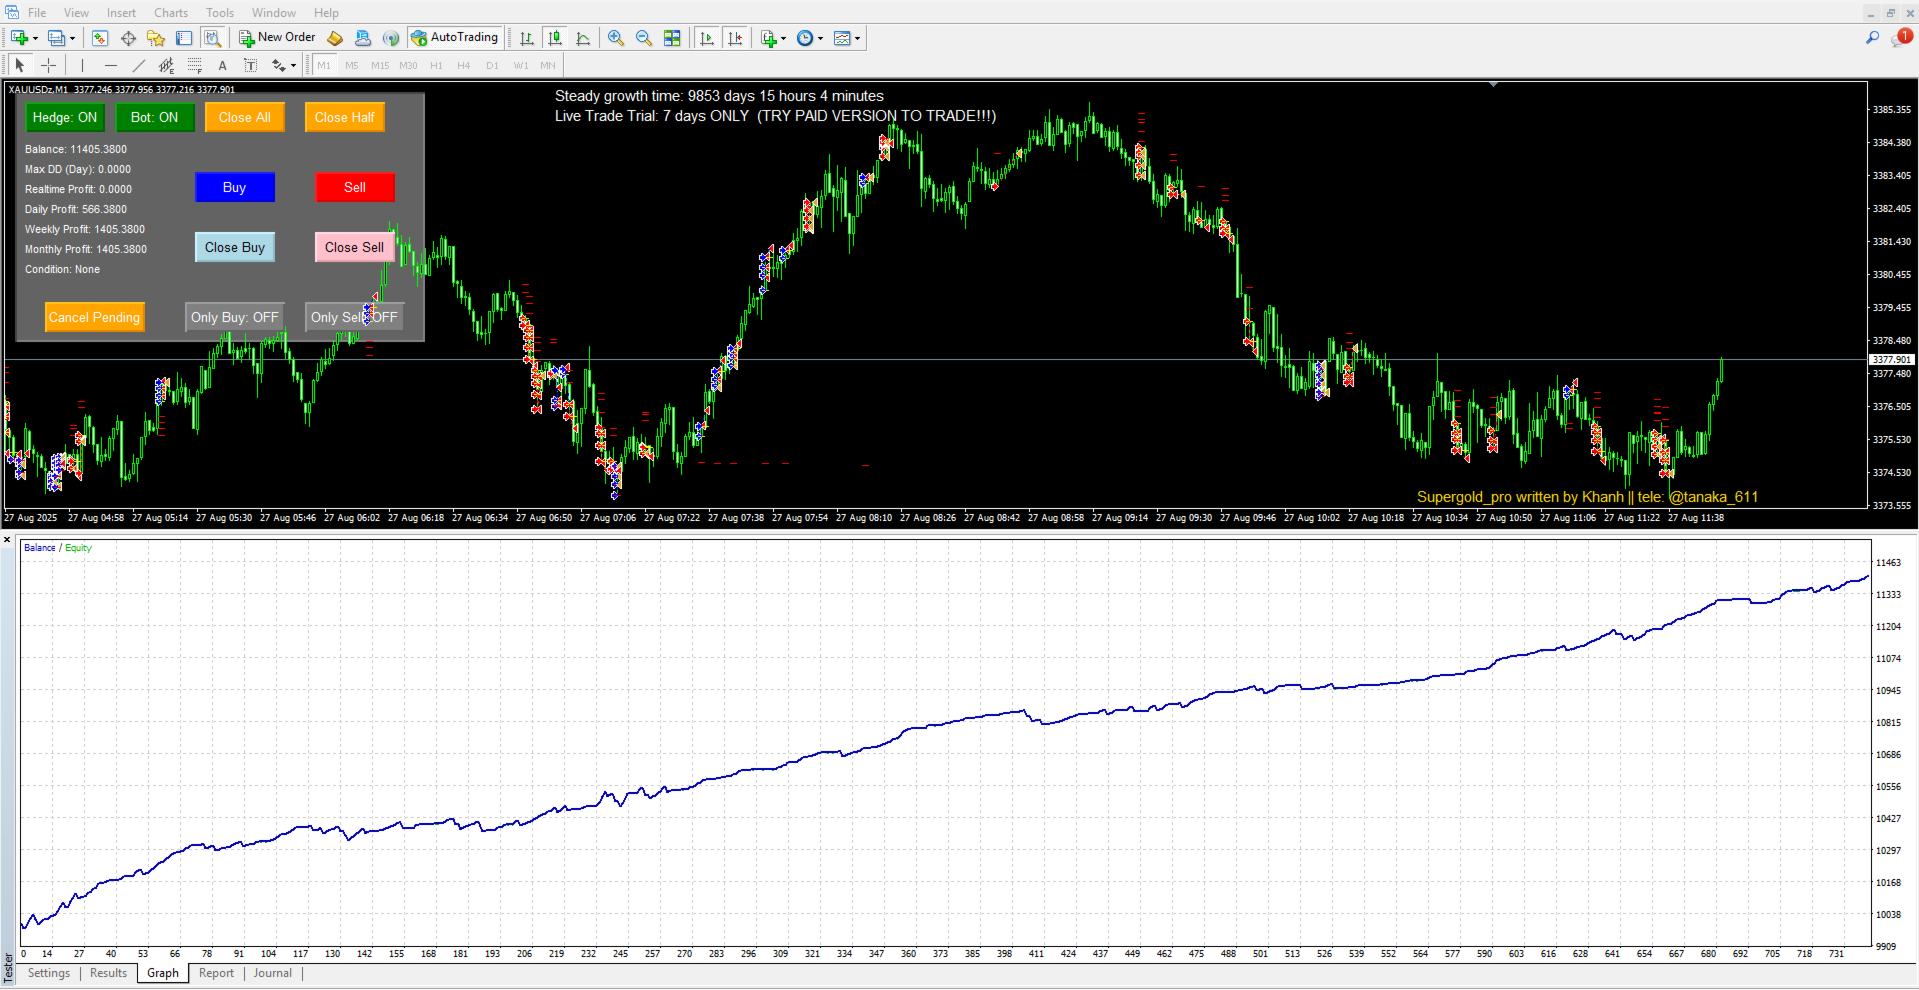Open MQL5 community chat icon

coord(363,38)
